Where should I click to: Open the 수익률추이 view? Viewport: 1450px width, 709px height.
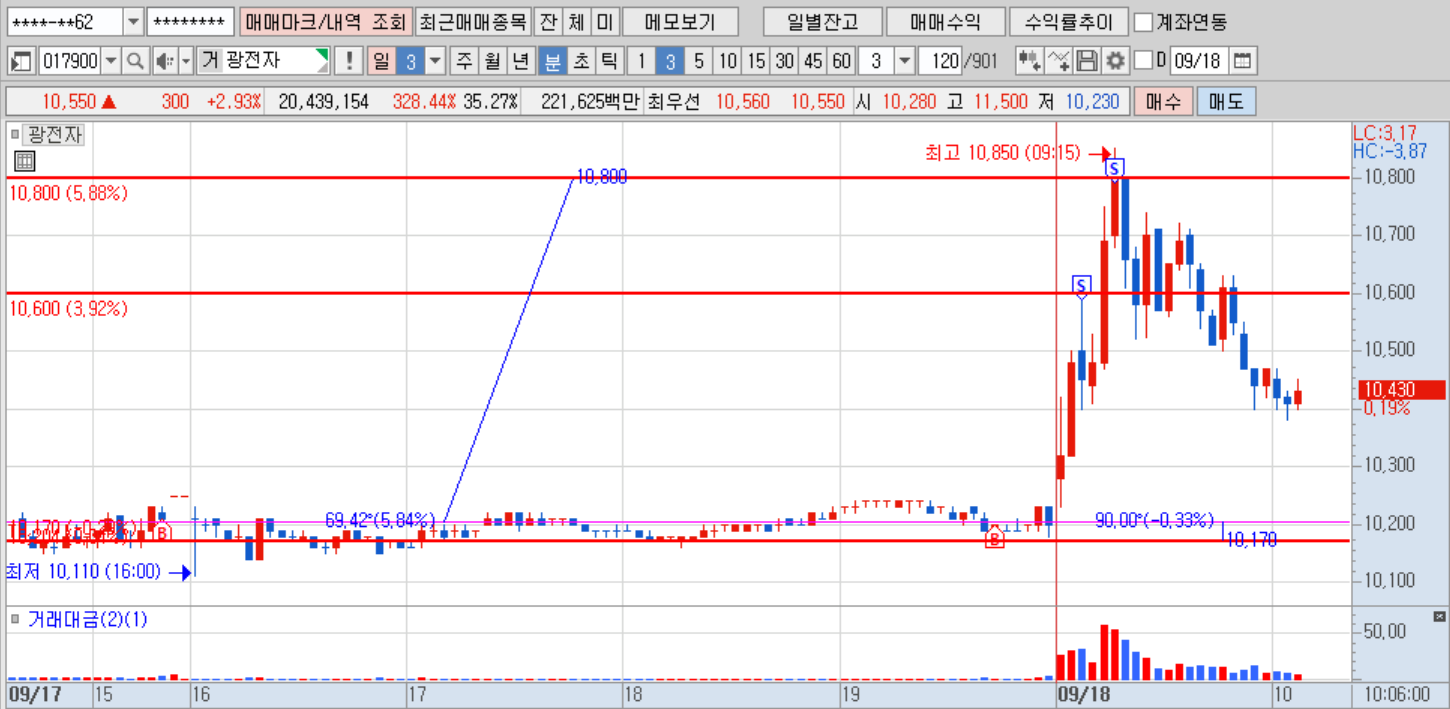1067,21
